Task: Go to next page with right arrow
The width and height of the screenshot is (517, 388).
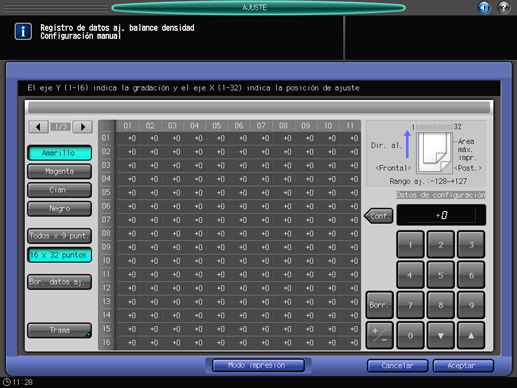Action: (83, 127)
